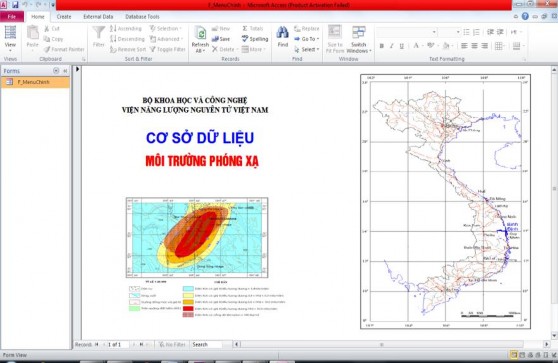Align text left

pos(464,46)
